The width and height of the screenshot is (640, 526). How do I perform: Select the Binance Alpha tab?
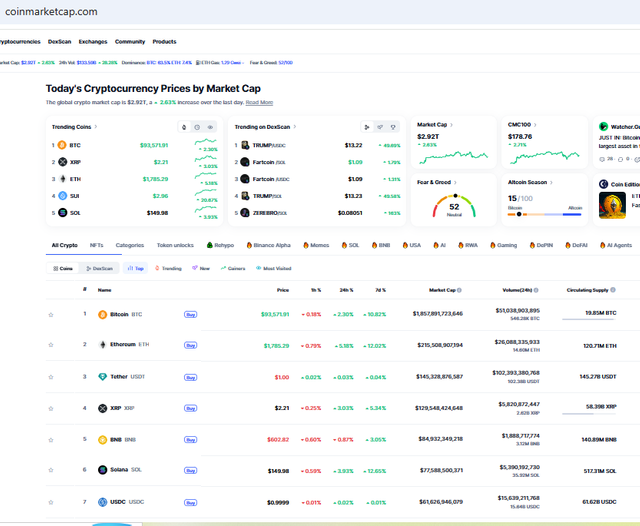pyautogui.click(x=269, y=245)
